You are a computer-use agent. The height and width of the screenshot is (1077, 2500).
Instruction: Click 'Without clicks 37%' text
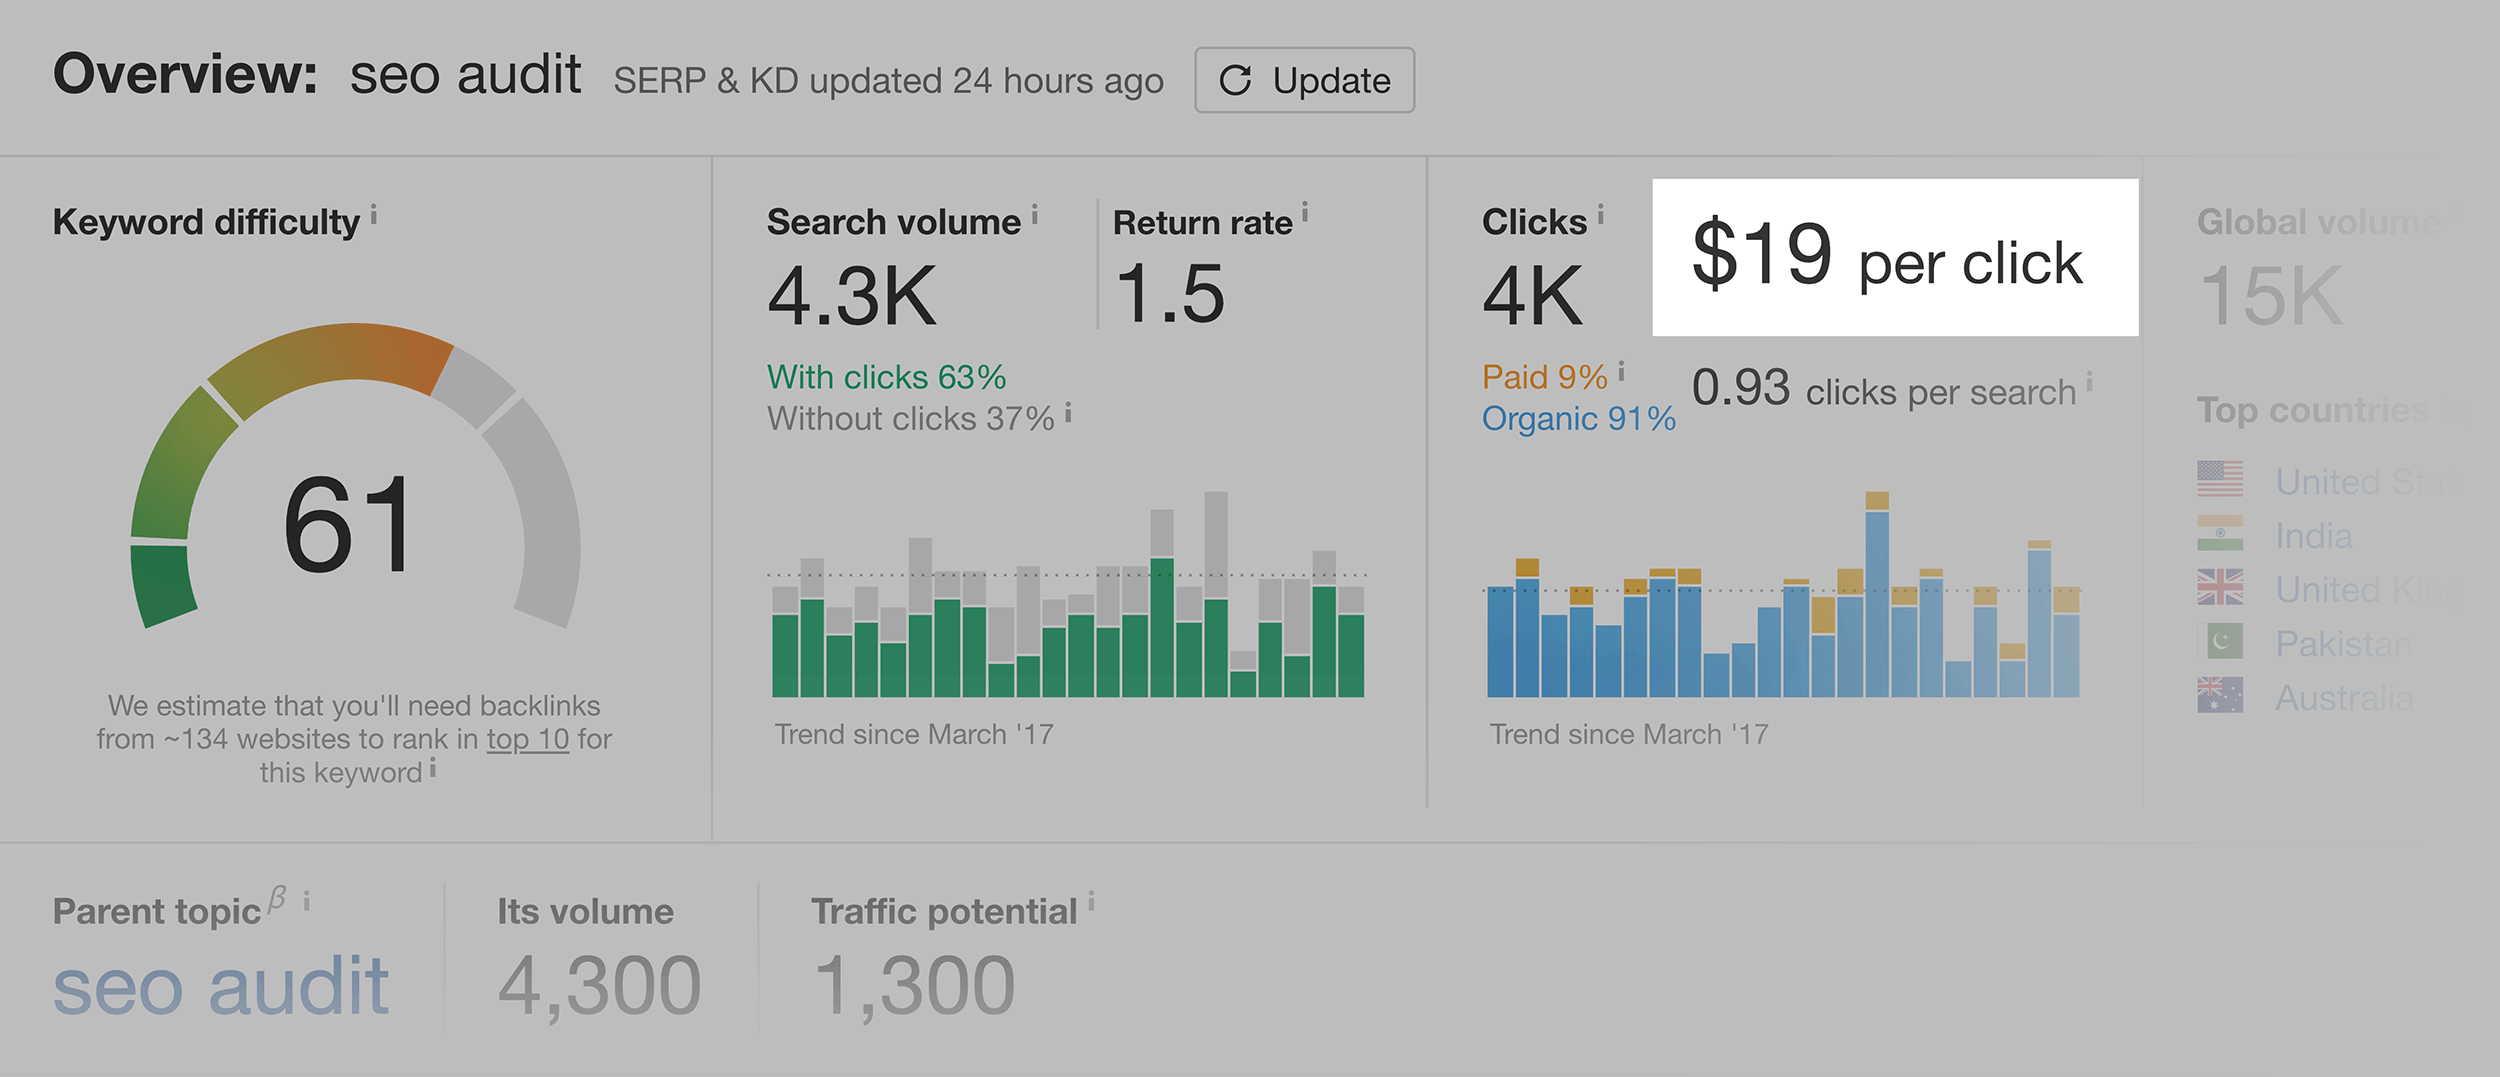(x=911, y=419)
